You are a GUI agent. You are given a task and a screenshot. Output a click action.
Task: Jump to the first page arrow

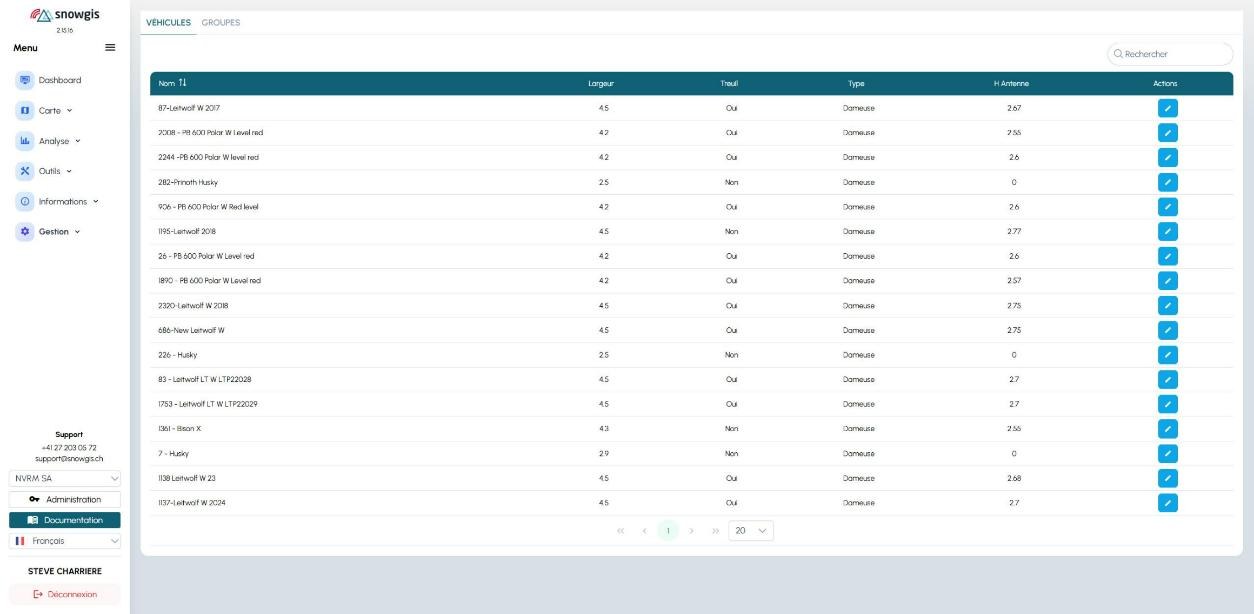click(x=621, y=531)
